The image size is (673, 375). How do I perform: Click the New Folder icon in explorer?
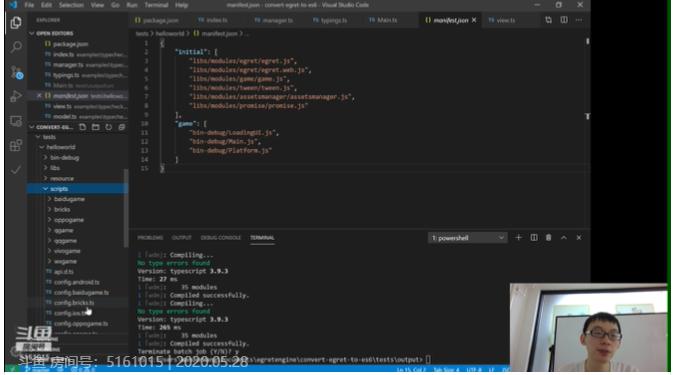point(95,127)
